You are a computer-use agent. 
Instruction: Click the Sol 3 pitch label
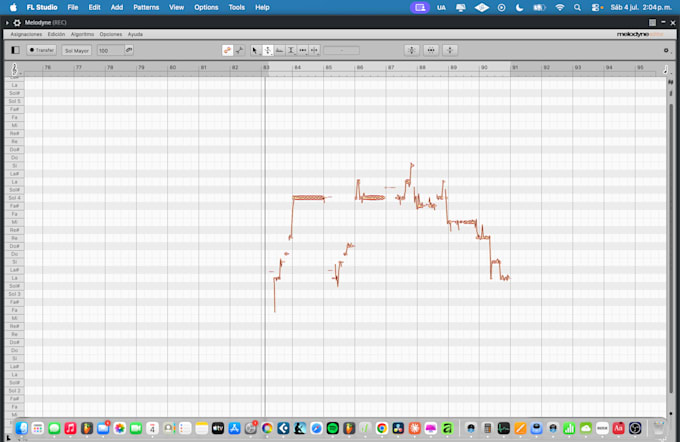tap(14, 294)
